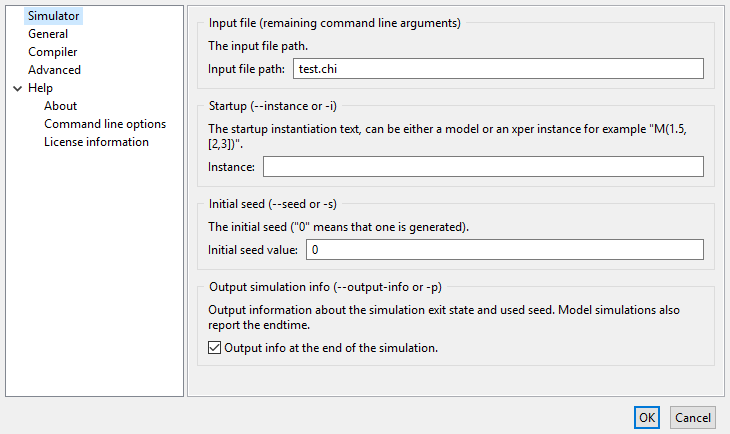Viewport: 730px width, 434px height.
Task: Click the 'Initial seed value:' label
Action: point(255,249)
